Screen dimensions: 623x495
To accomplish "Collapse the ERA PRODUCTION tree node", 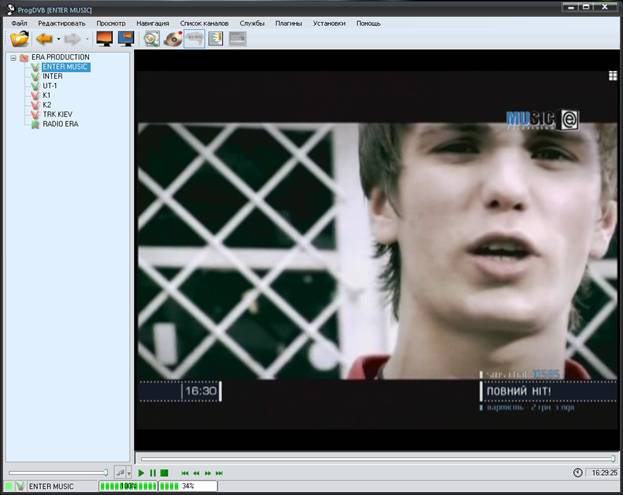I will (x=13, y=58).
